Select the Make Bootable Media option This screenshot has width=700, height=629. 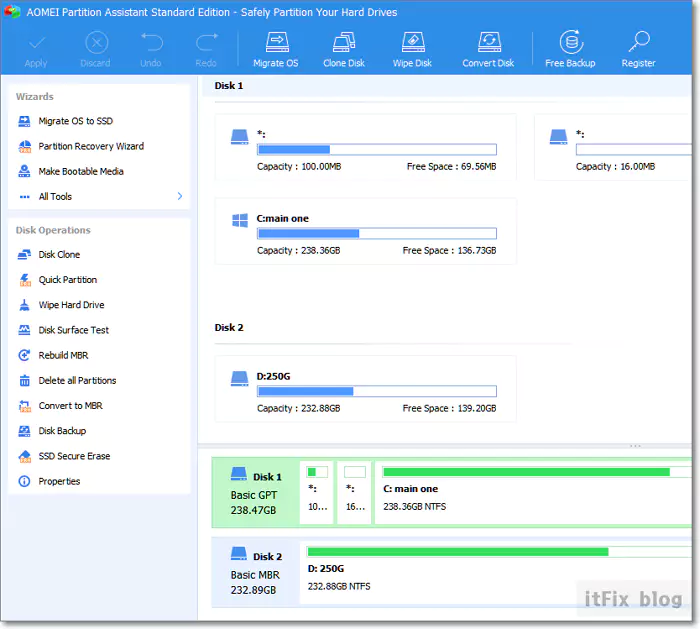(x=81, y=171)
